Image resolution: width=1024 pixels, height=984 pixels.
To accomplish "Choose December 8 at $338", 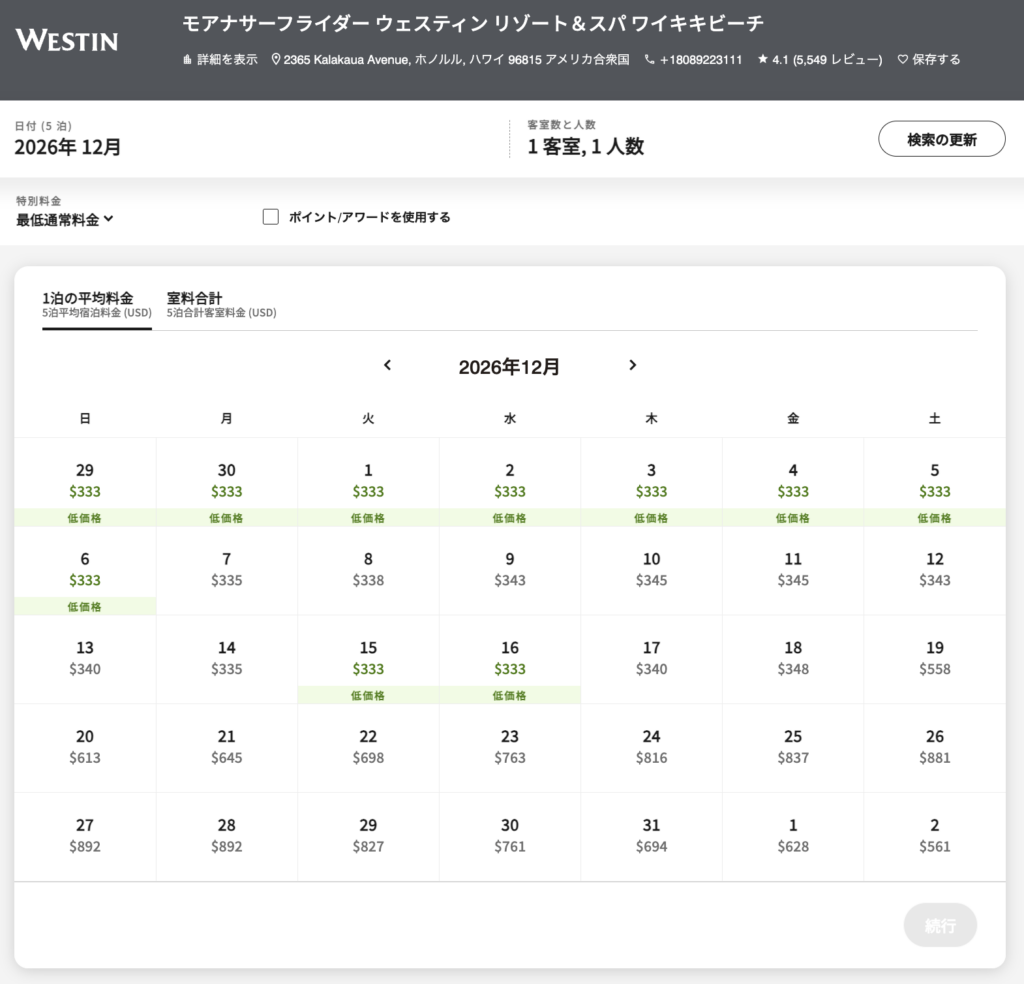I will pos(368,571).
